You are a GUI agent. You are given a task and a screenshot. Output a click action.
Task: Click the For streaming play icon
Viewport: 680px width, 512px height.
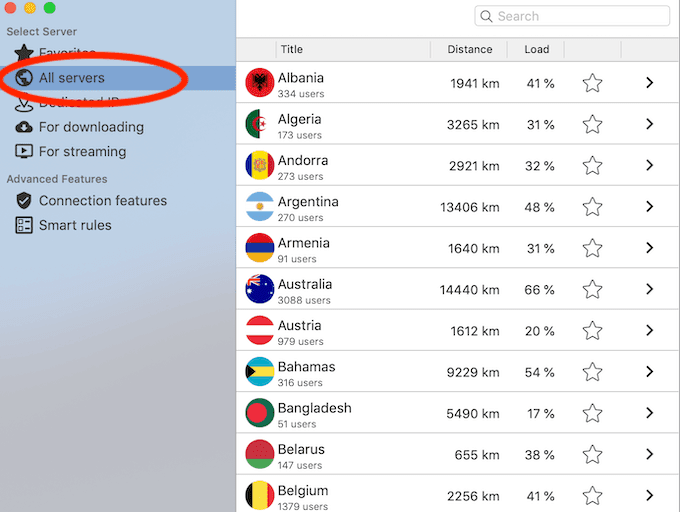coord(24,152)
